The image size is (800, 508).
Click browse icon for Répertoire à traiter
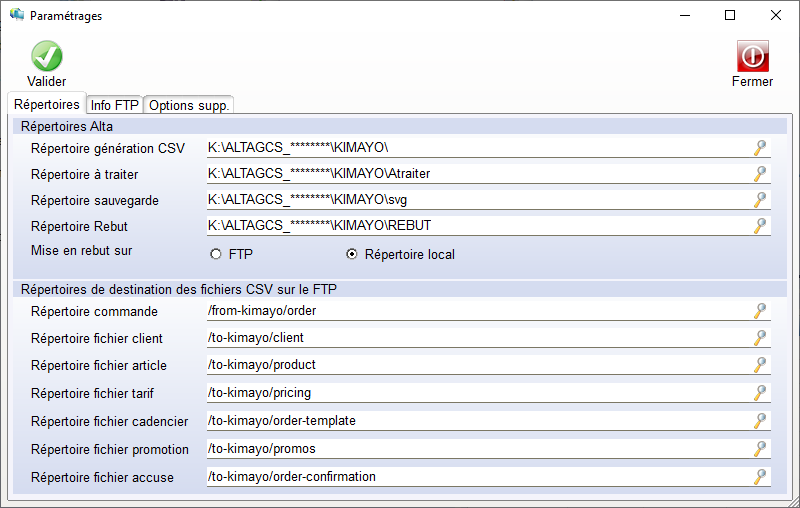760,174
